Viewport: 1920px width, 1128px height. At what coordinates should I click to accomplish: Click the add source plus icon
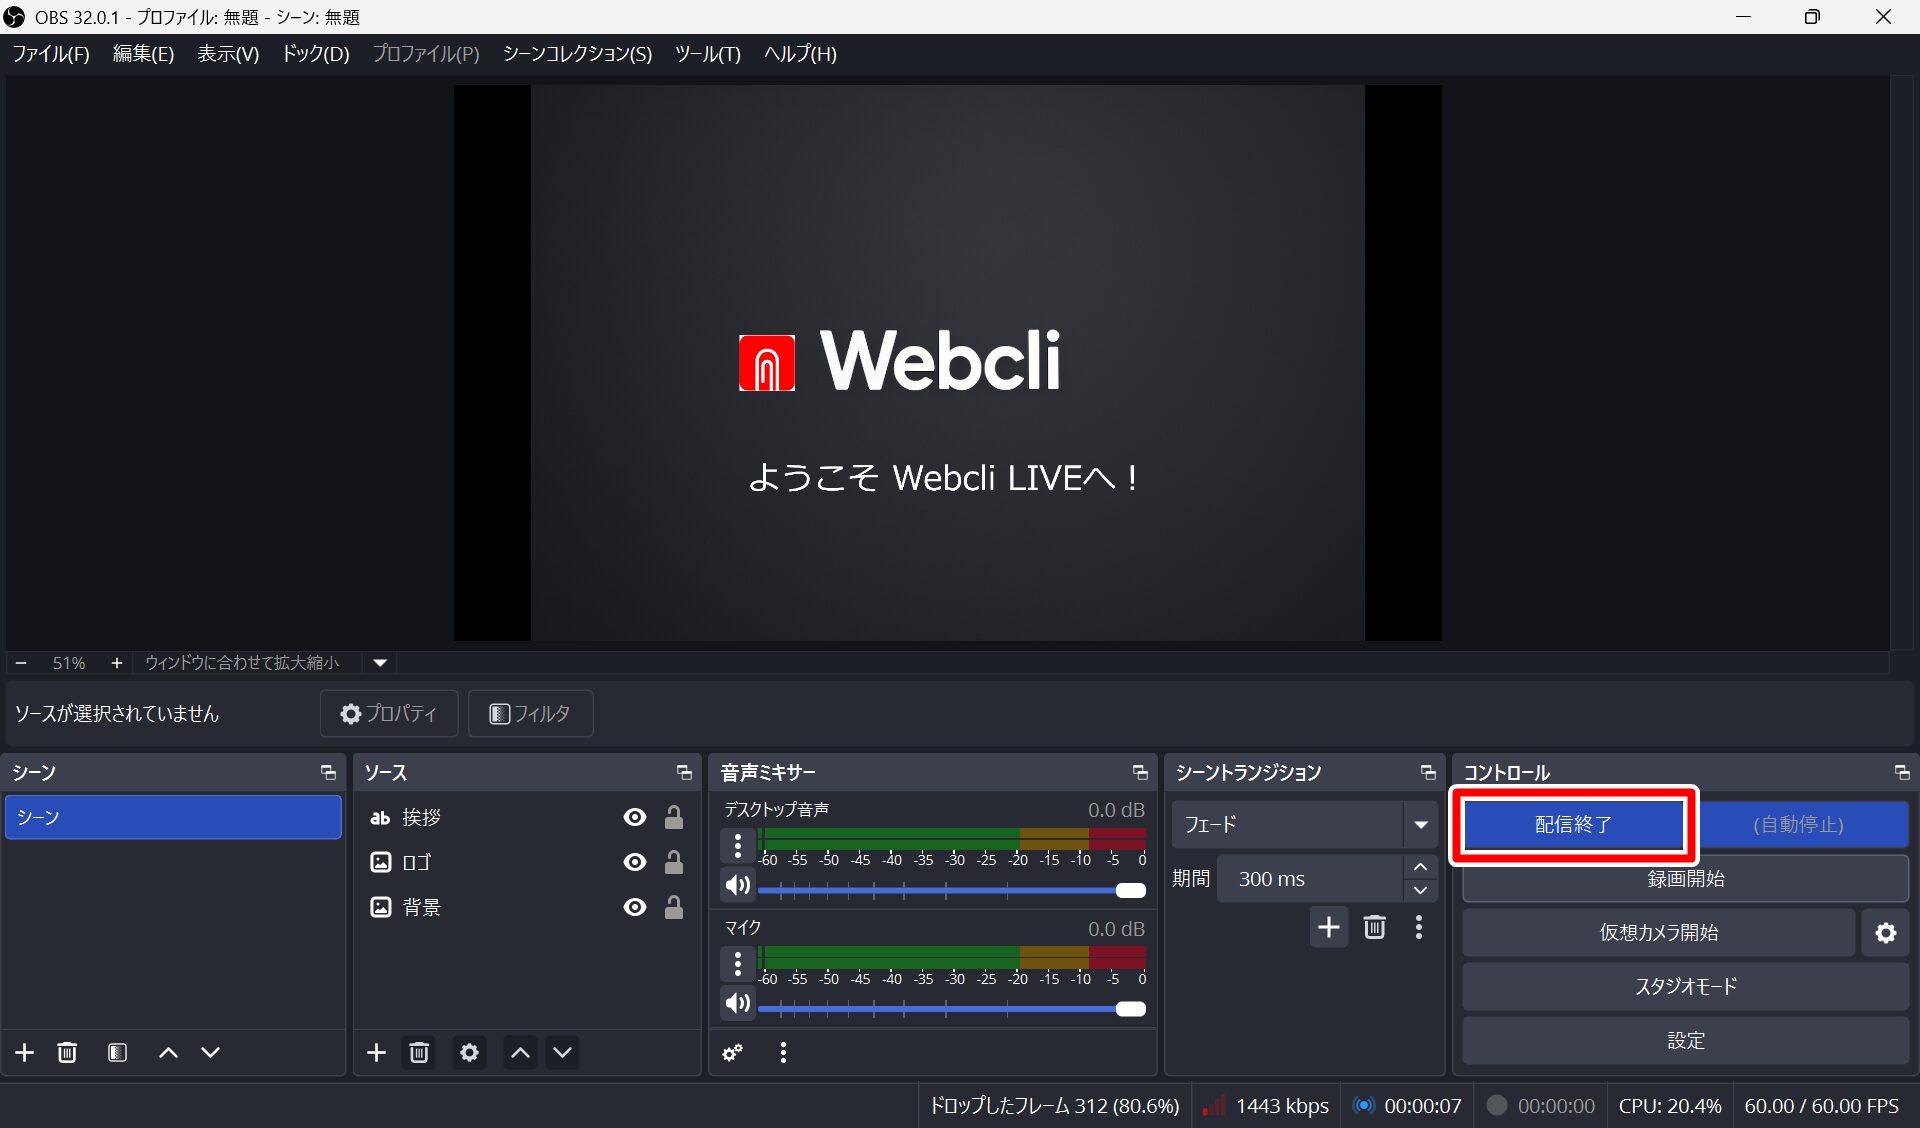[376, 1052]
